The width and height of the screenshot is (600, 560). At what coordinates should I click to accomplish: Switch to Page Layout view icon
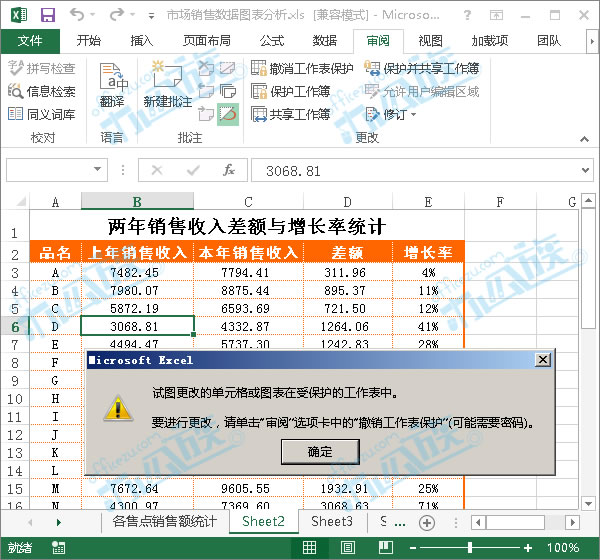pyautogui.click(x=347, y=548)
